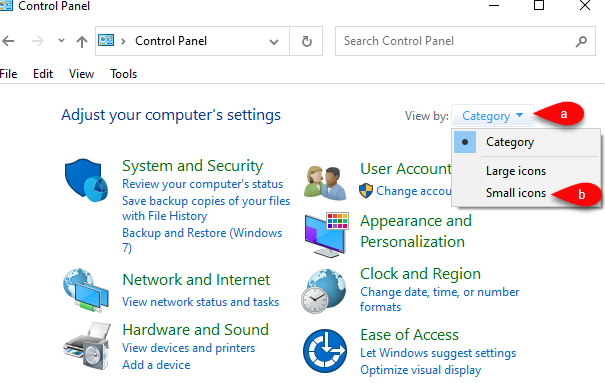Screen dimensions: 605x383
Task: Choose Large icons in View by menu
Action: pos(516,171)
